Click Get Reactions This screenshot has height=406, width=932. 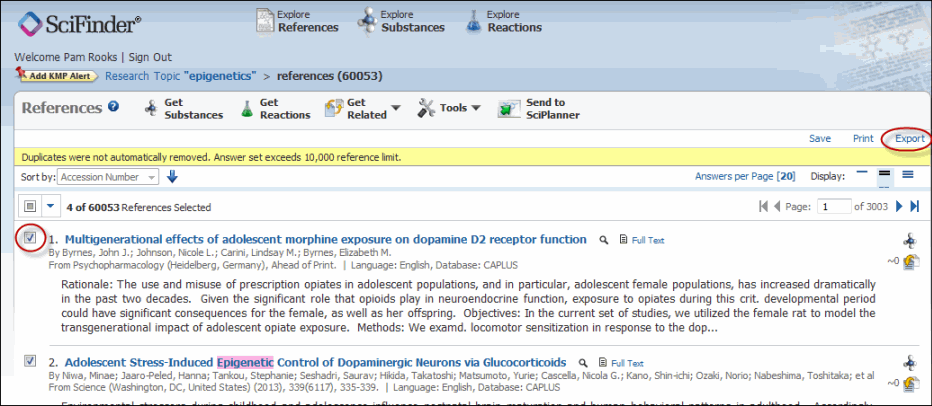275,109
